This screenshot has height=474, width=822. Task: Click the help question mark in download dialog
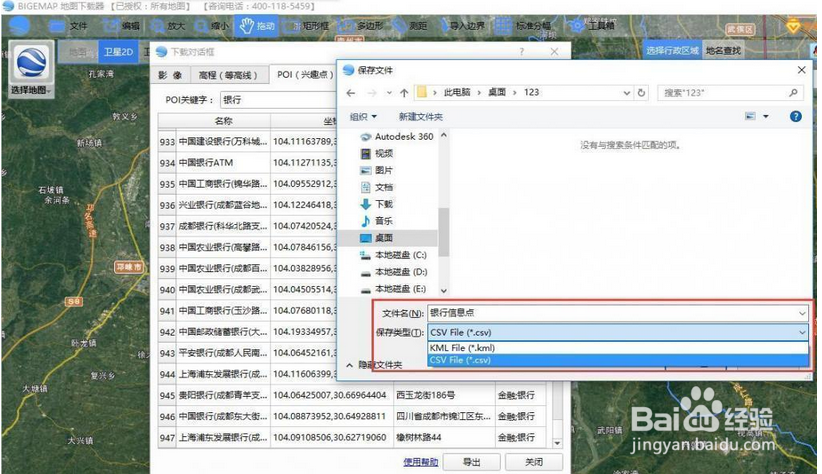pos(522,51)
